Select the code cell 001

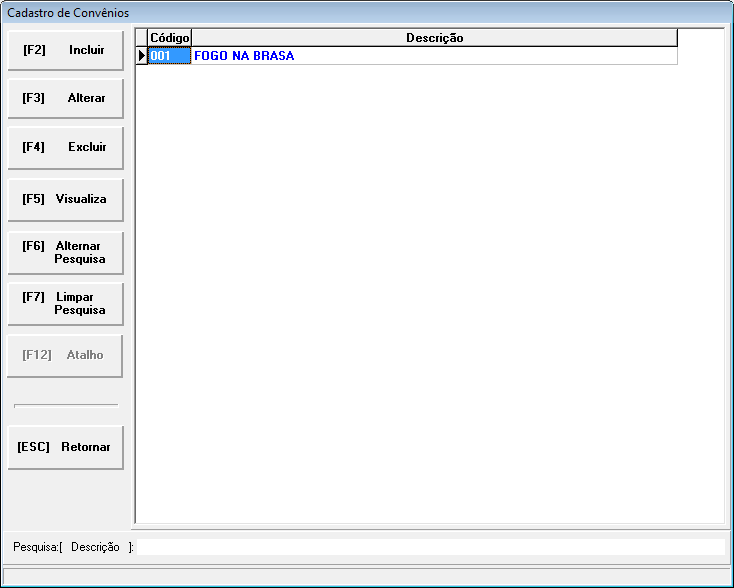click(x=169, y=56)
